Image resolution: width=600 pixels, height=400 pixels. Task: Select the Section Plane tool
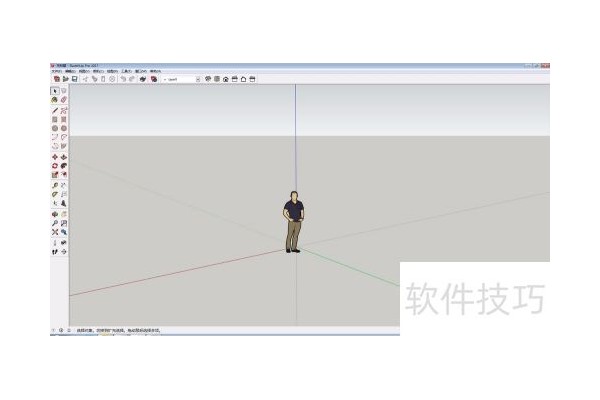[x=64, y=251]
